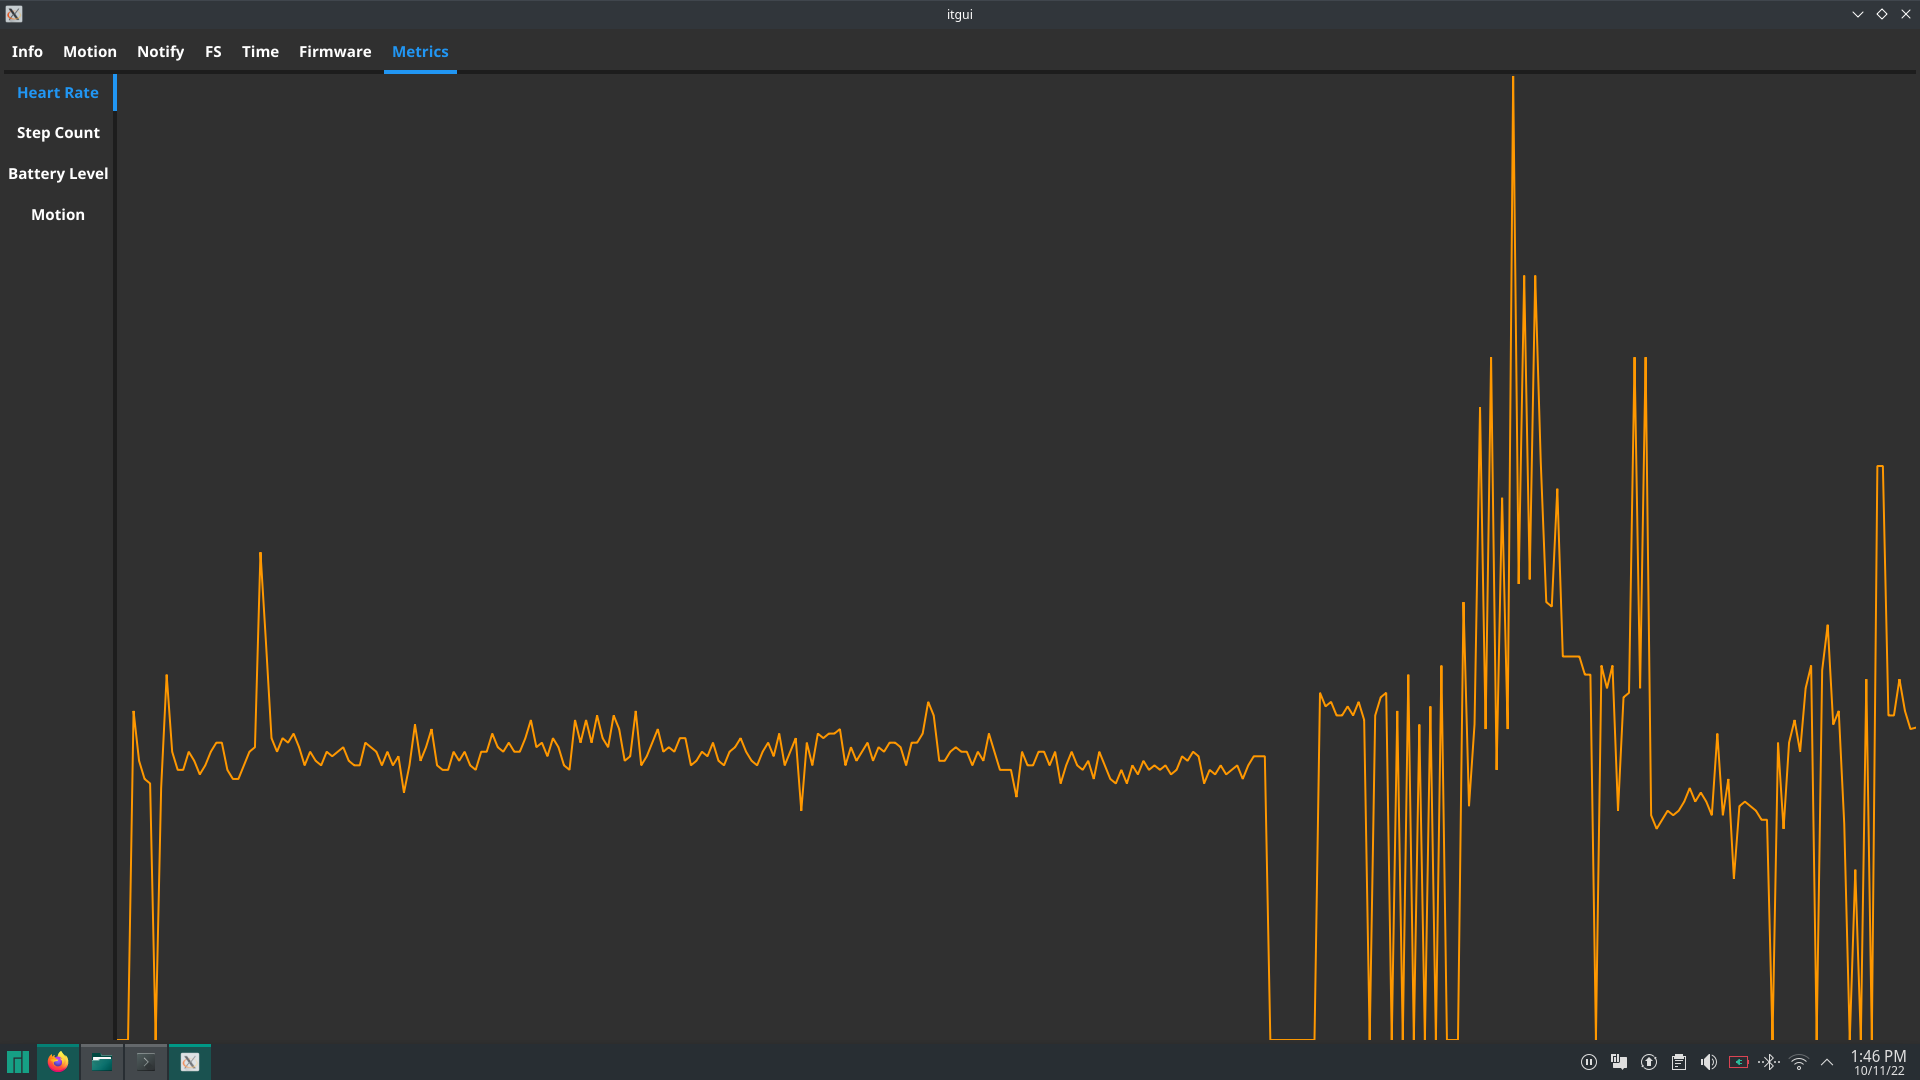Open the system updates tray icon
1920x1080 pixels.
point(1649,1062)
